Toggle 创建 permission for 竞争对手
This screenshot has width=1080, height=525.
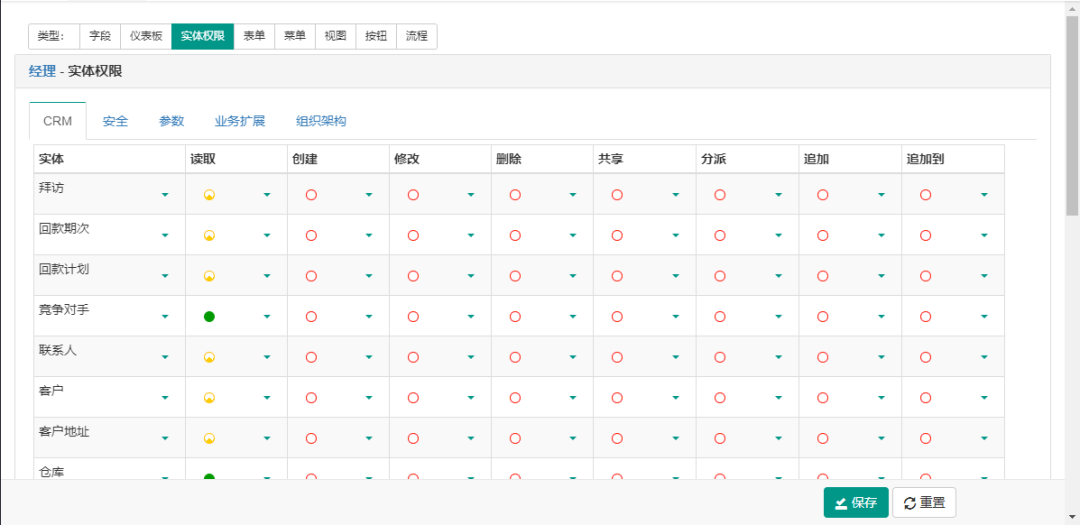311,317
